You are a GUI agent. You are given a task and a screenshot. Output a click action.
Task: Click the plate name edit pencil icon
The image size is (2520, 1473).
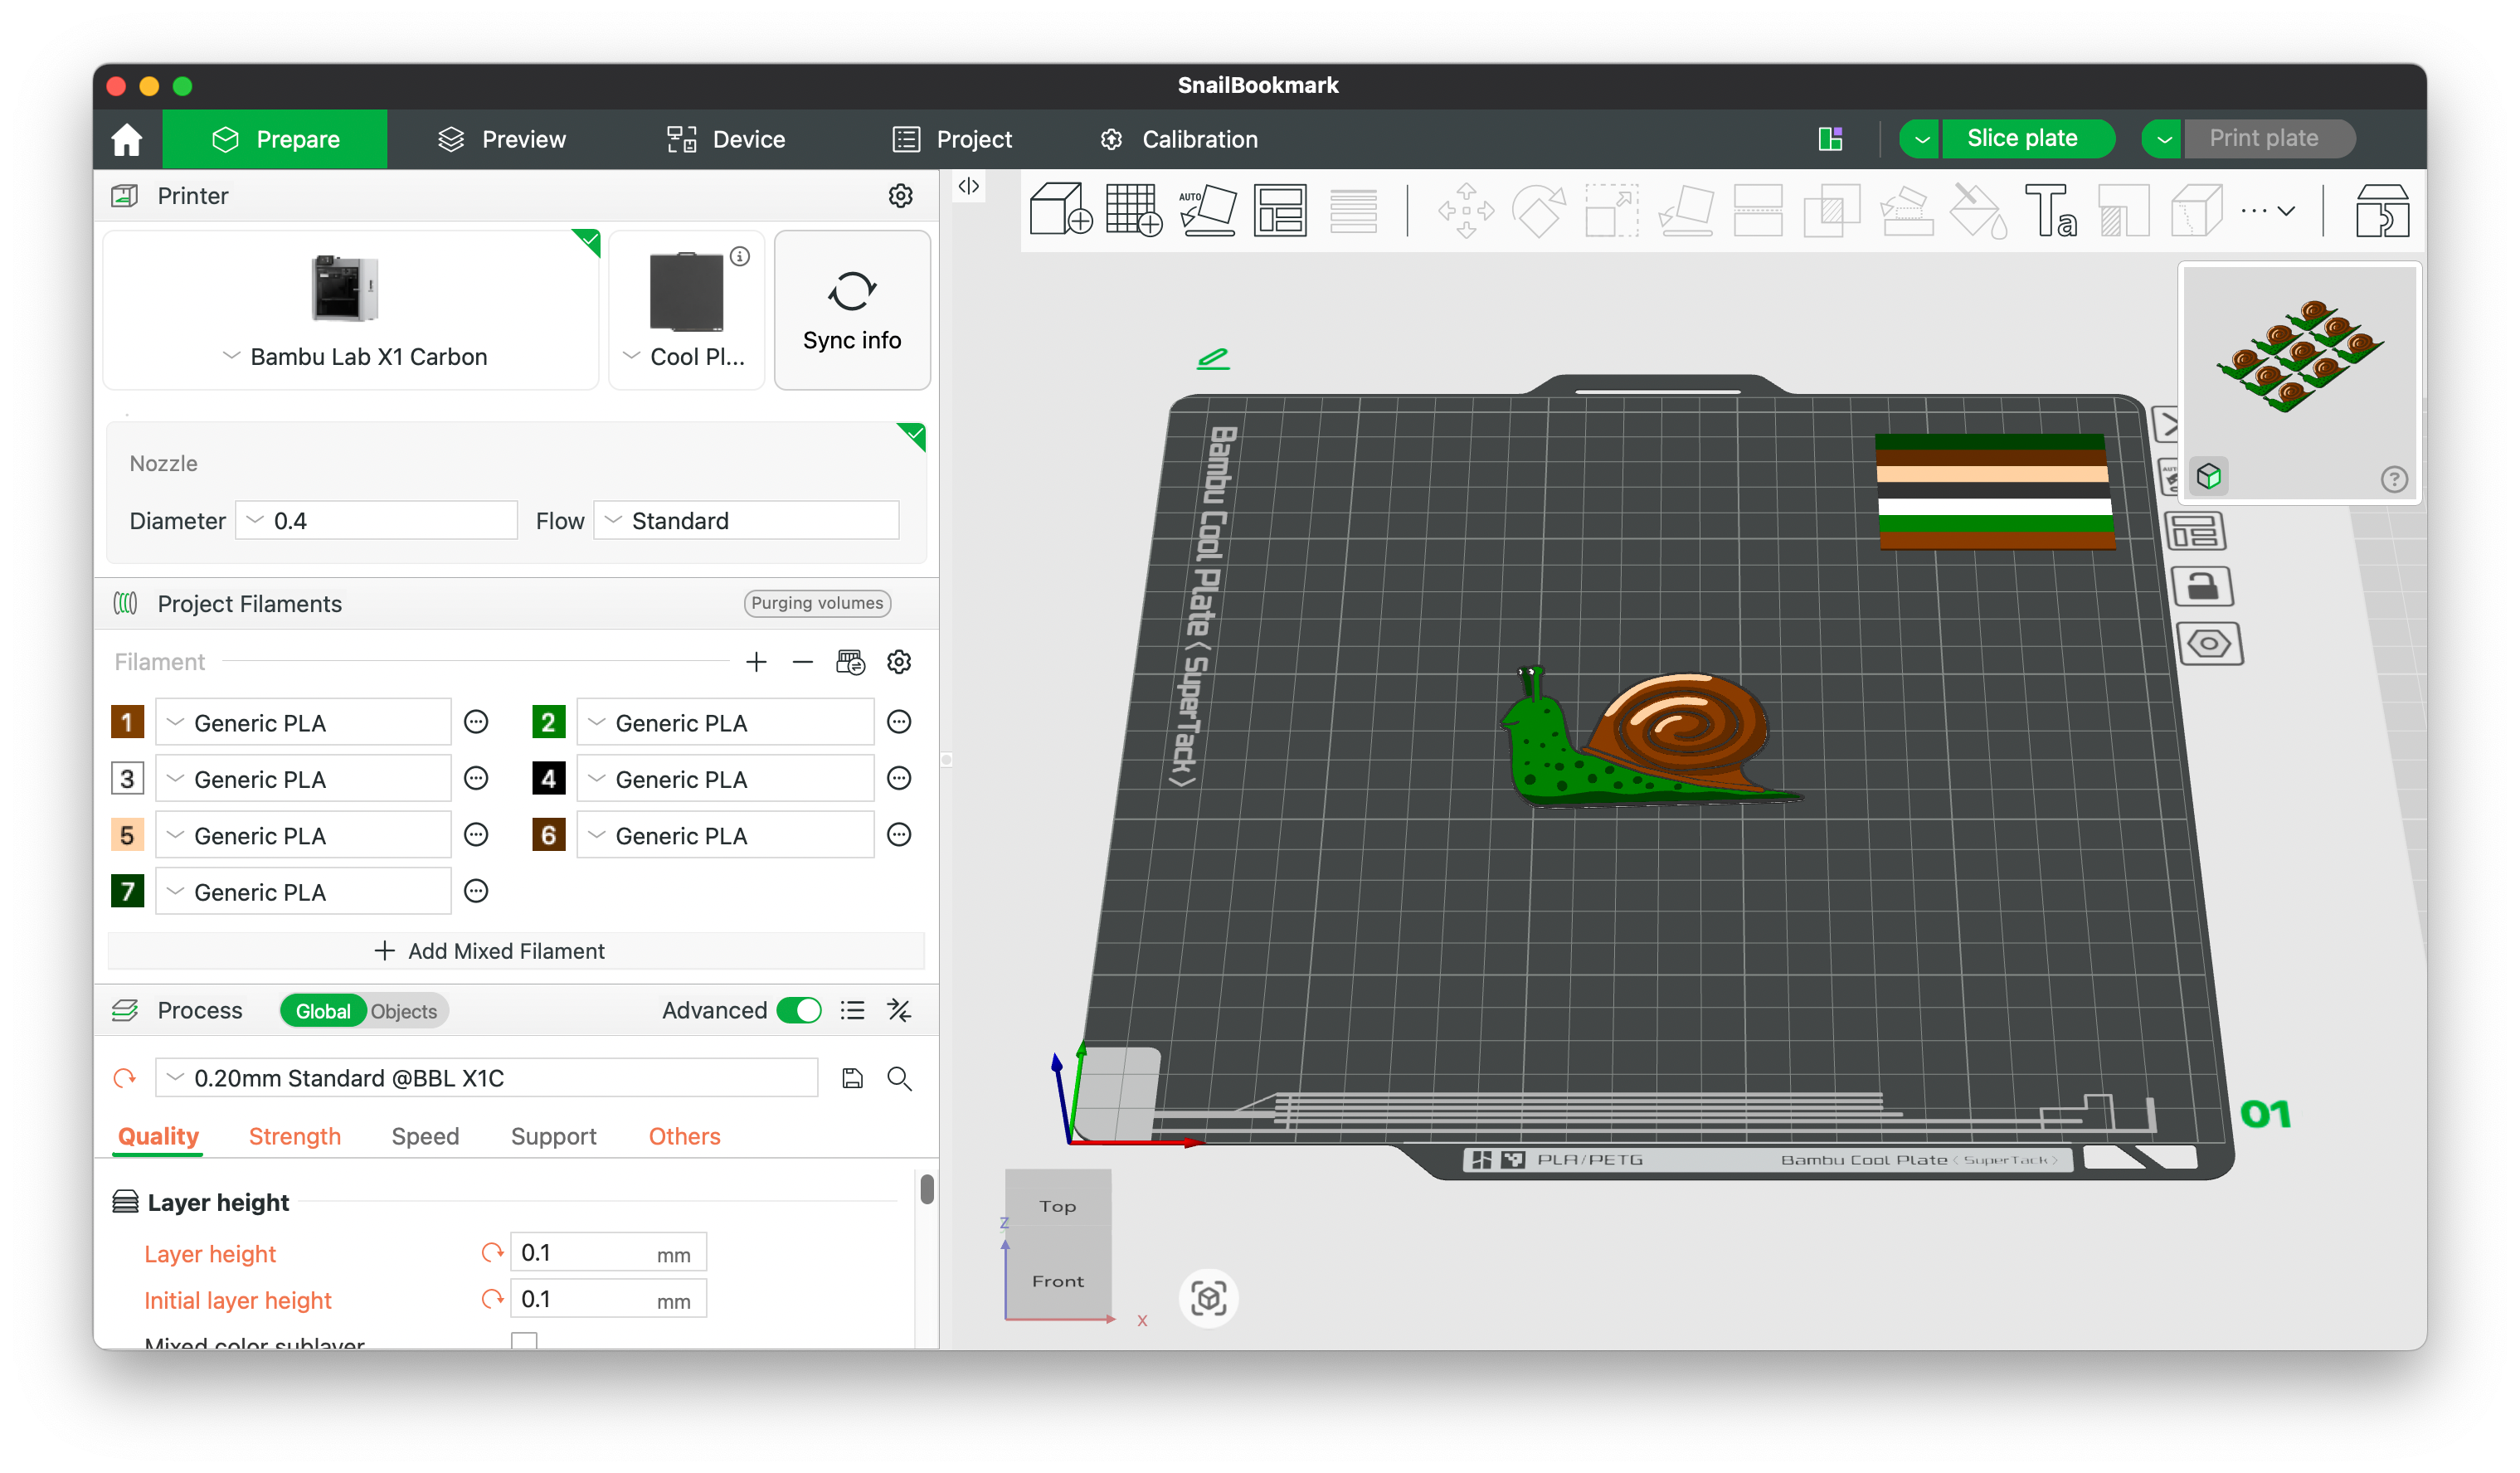[1213, 358]
